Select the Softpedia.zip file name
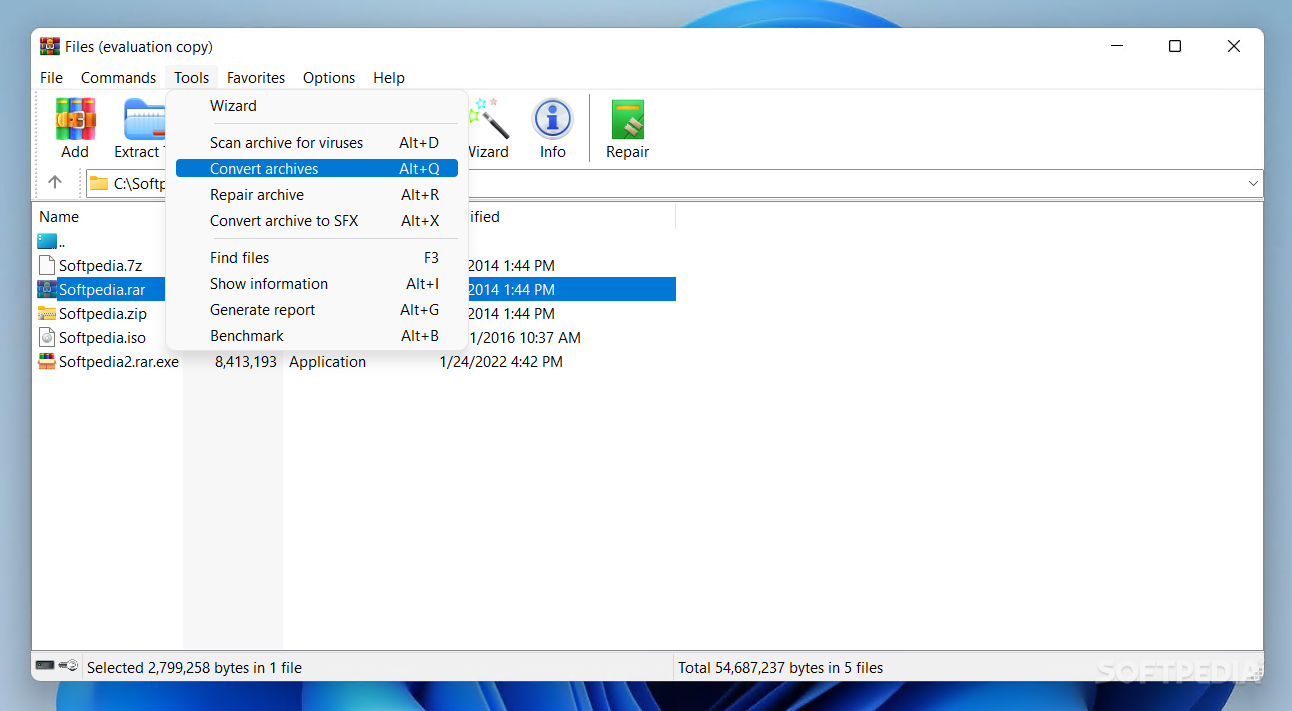 [103, 313]
